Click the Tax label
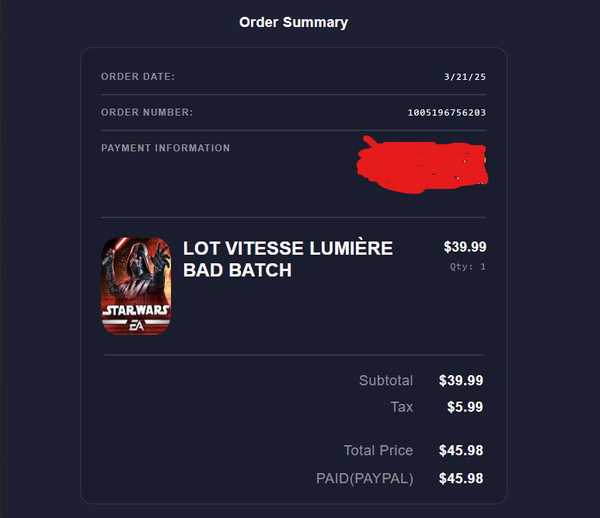Screen dimensions: 600x518 point(401,407)
